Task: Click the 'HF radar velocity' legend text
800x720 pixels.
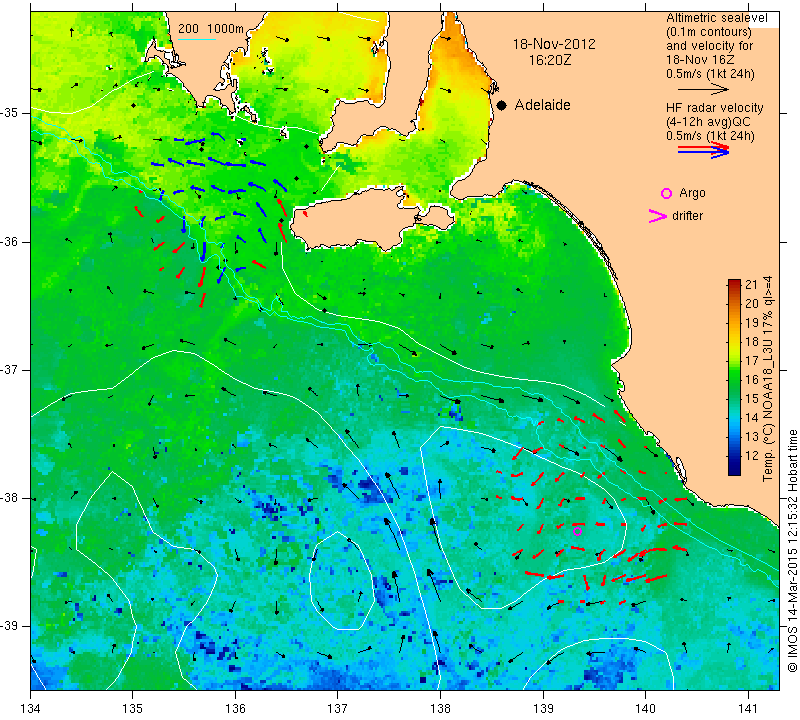Action: [714, 108]
